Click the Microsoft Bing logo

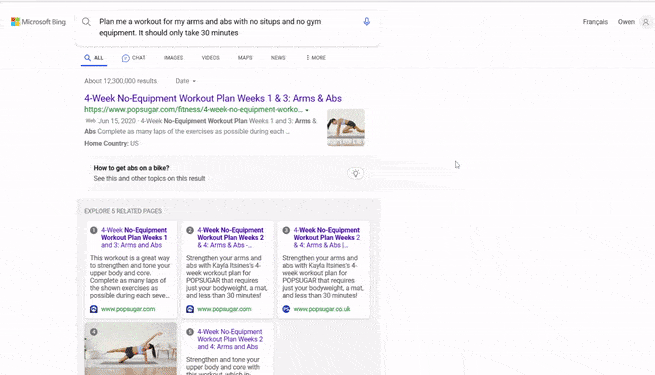(x=38, y=22)
